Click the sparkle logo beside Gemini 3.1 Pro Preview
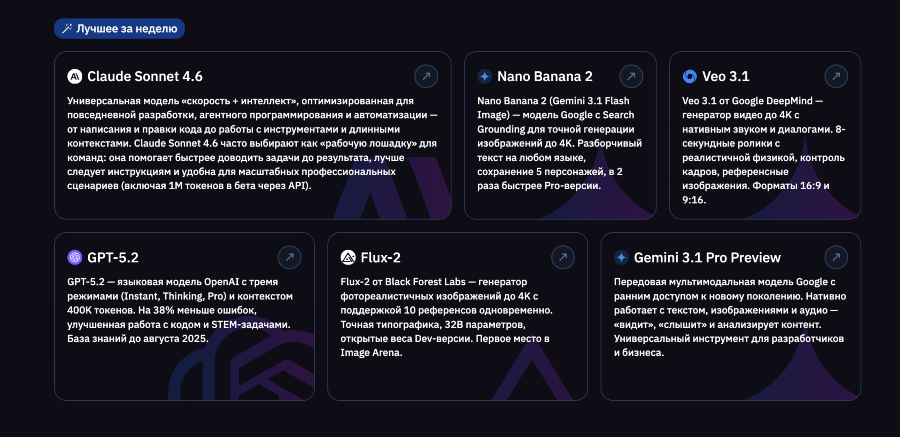Viewport: 900px width, 437px height. click(621, 257)
